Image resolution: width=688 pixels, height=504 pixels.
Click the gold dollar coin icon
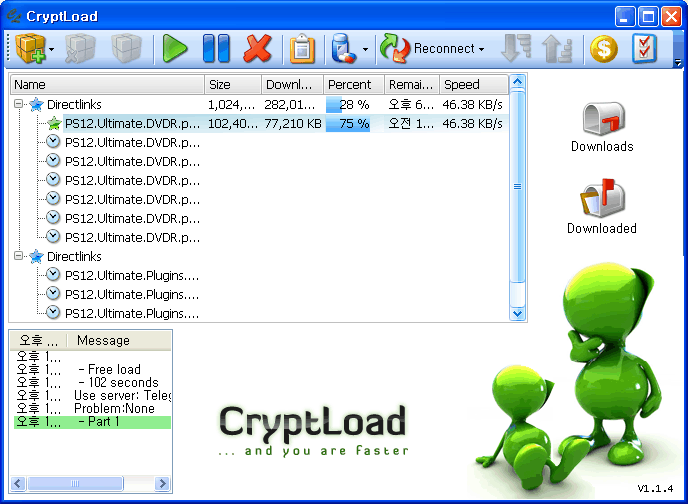[x=604, y=49]
